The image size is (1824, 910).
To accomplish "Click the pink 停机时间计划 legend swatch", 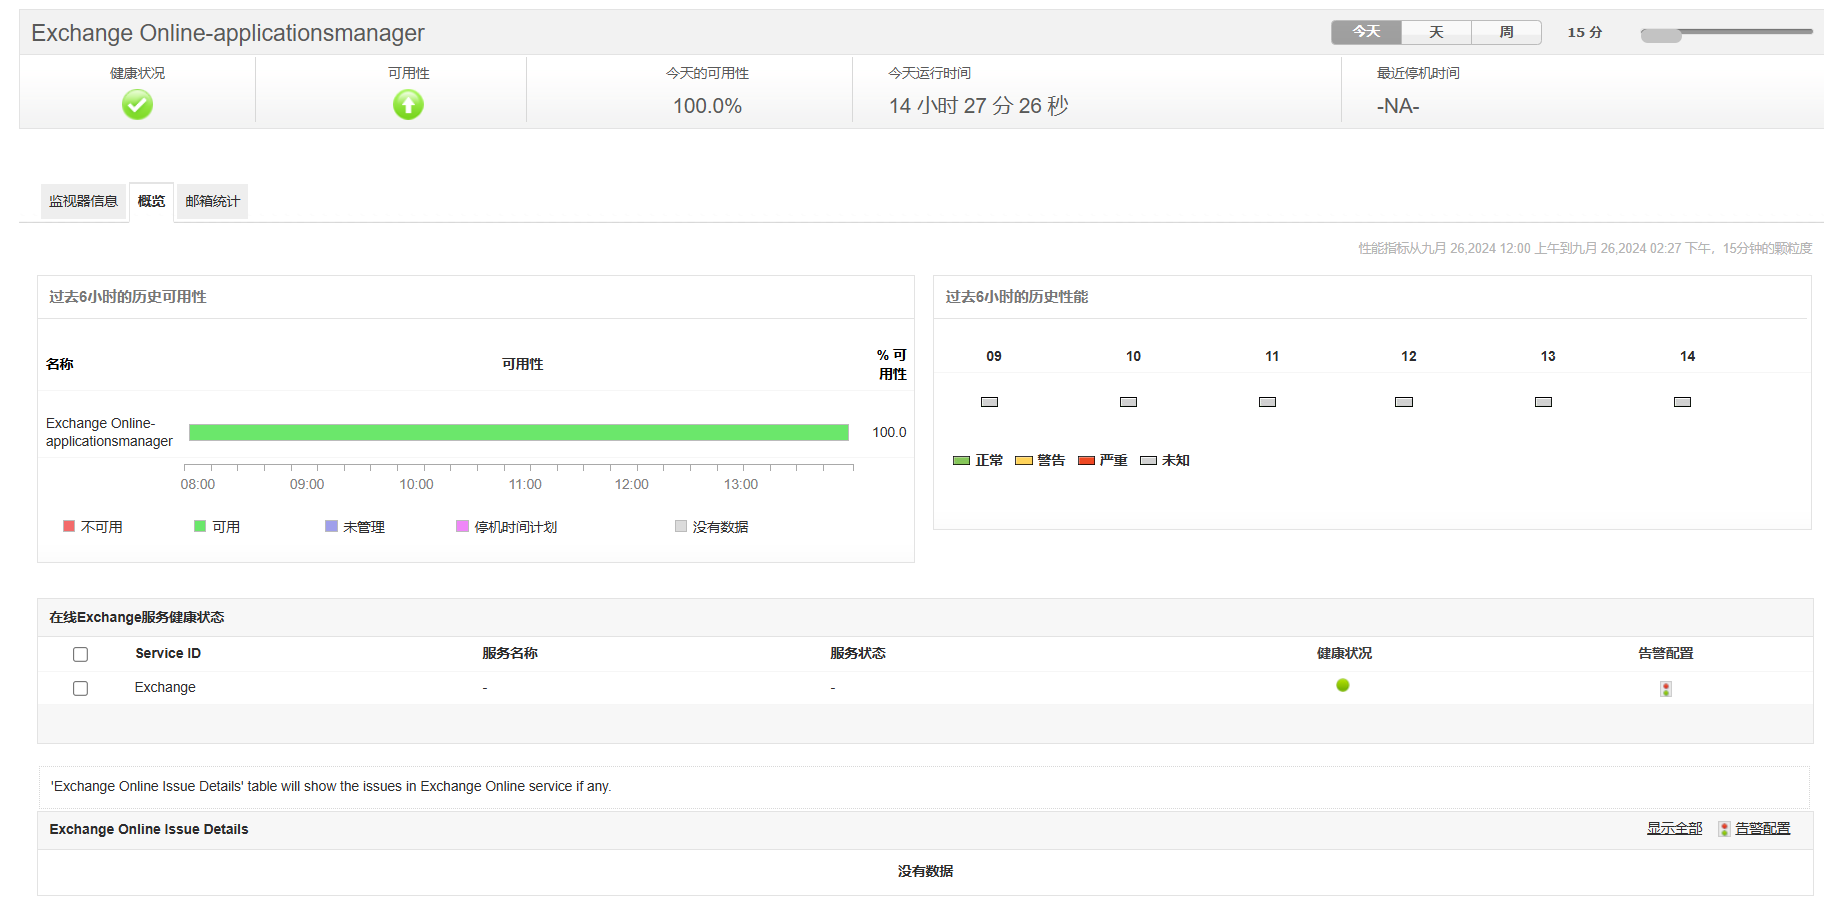I will [462, 526].
